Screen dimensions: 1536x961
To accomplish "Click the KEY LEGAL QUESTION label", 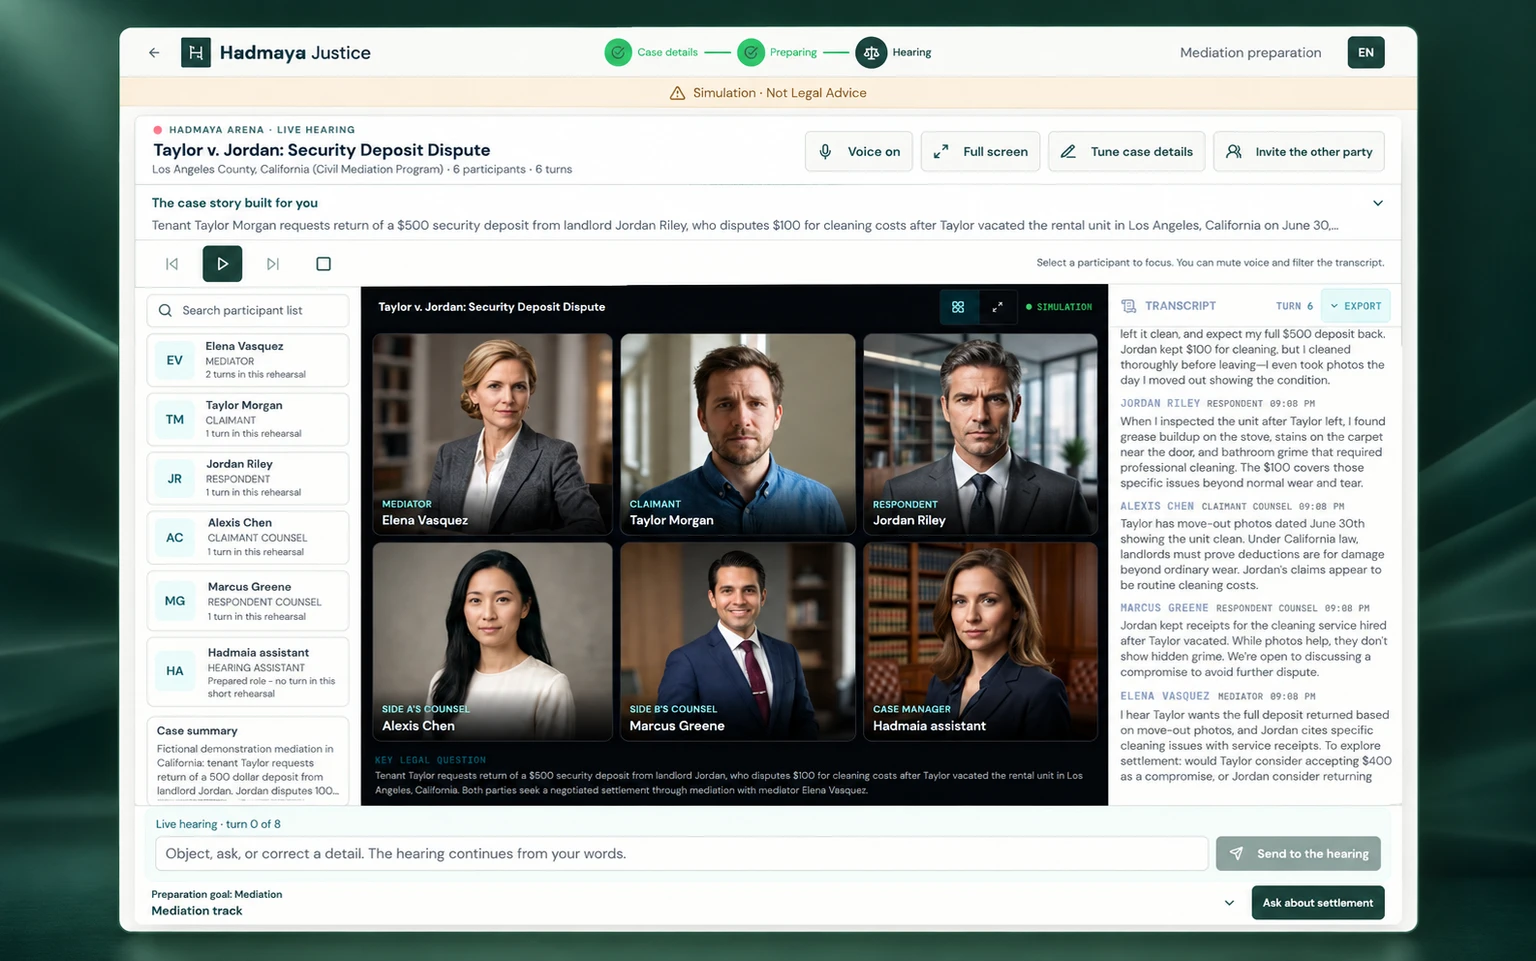I will click(430, 760).
